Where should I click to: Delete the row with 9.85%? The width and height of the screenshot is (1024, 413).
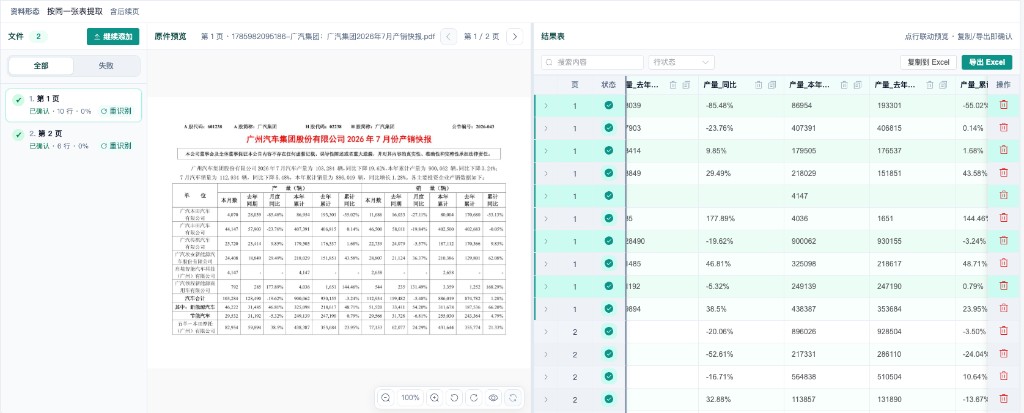(1004, 150)
